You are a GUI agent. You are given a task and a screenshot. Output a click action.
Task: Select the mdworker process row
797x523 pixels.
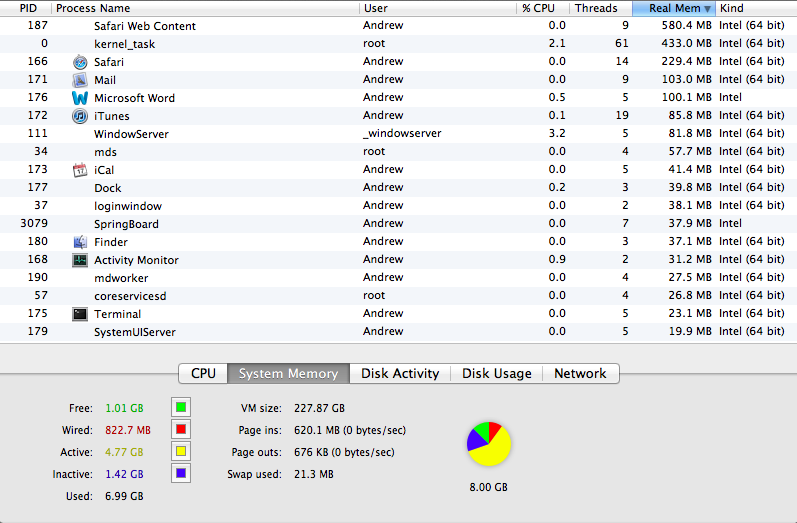point(398,278)
